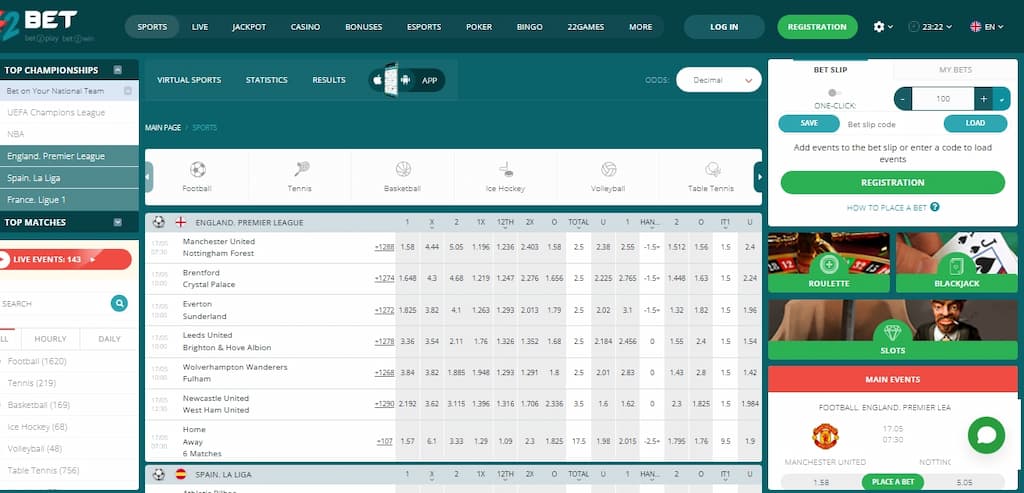Click the Log In button

pyautogui.click(x=724, y=27)
